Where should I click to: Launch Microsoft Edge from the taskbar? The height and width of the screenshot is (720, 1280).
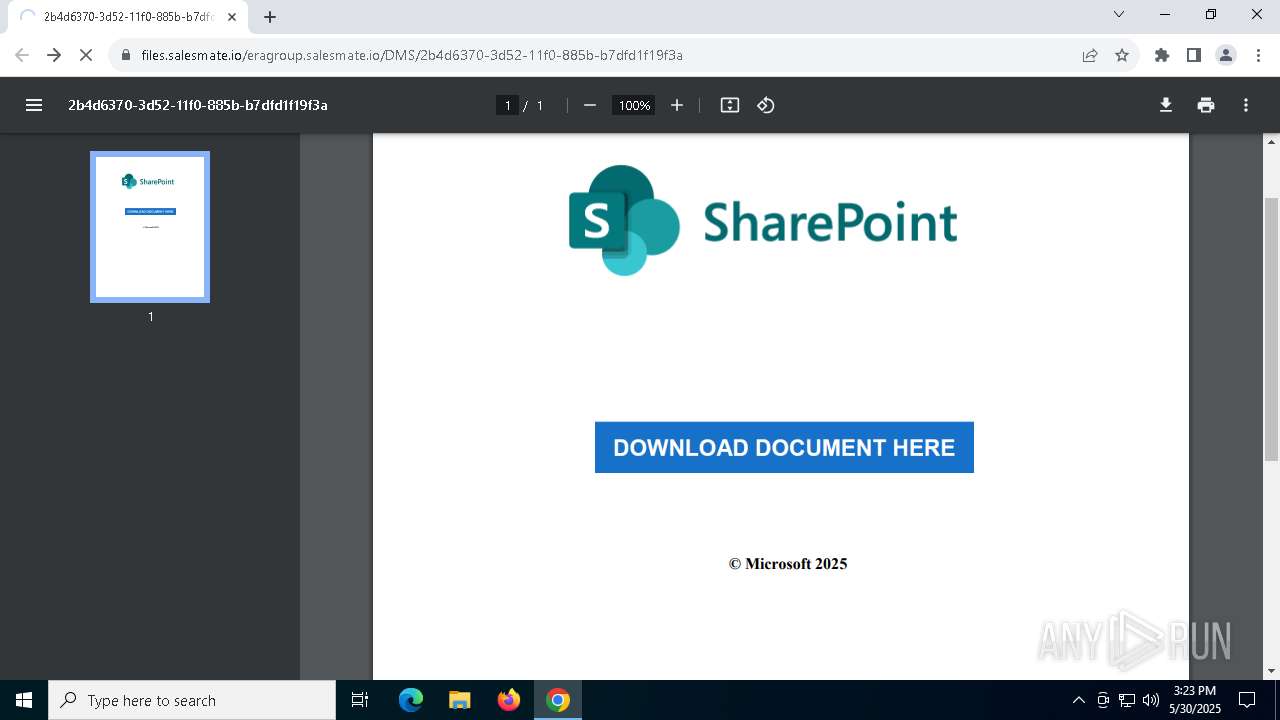click(x=411, y=700)
